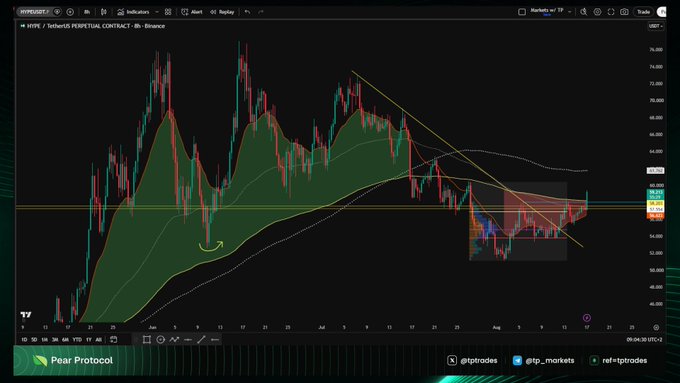This screenshot has height=383, width=680.
Task: Set date range to 6M
Action: [65, 340]
